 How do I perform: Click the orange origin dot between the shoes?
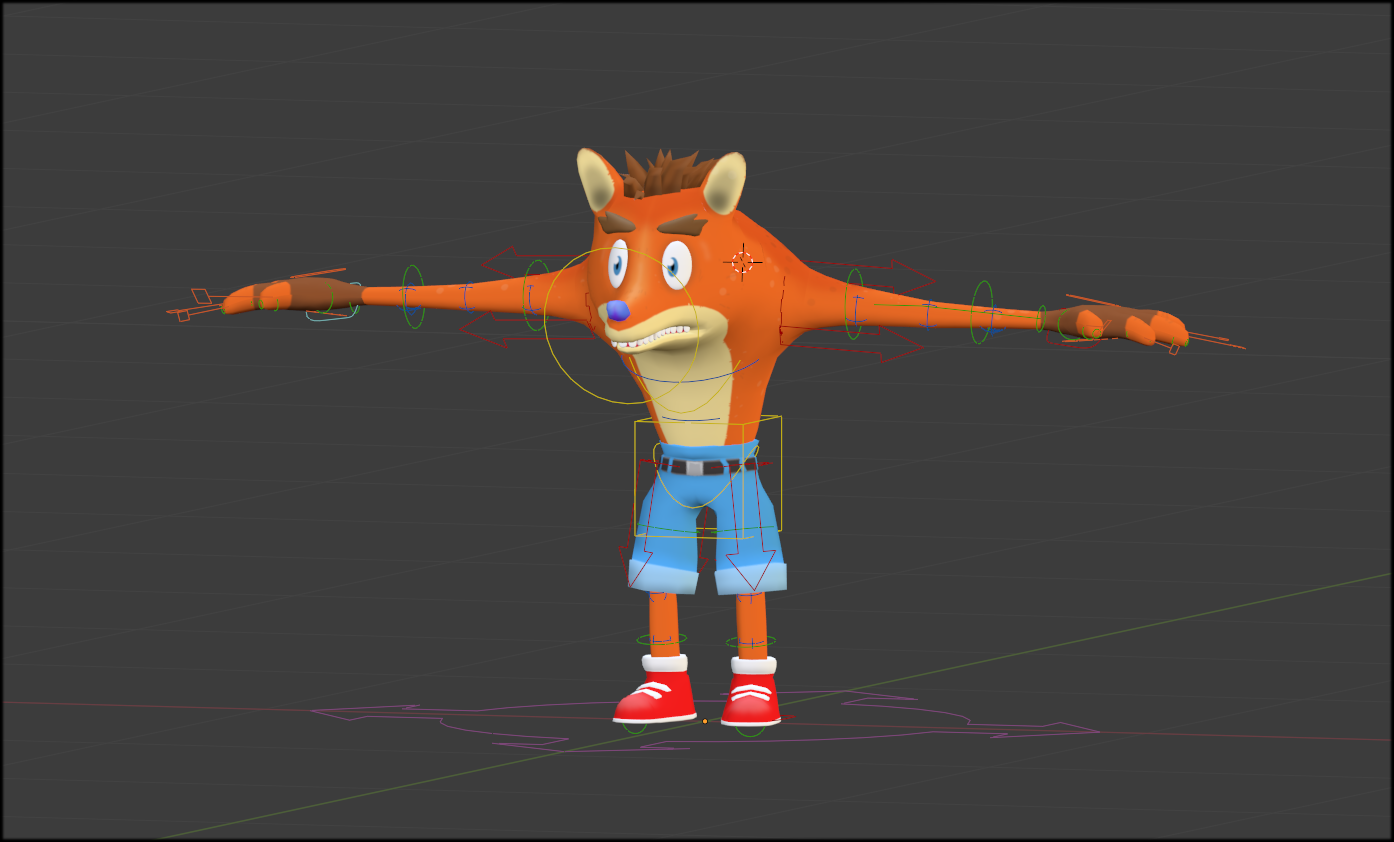(x=704, y=721)
